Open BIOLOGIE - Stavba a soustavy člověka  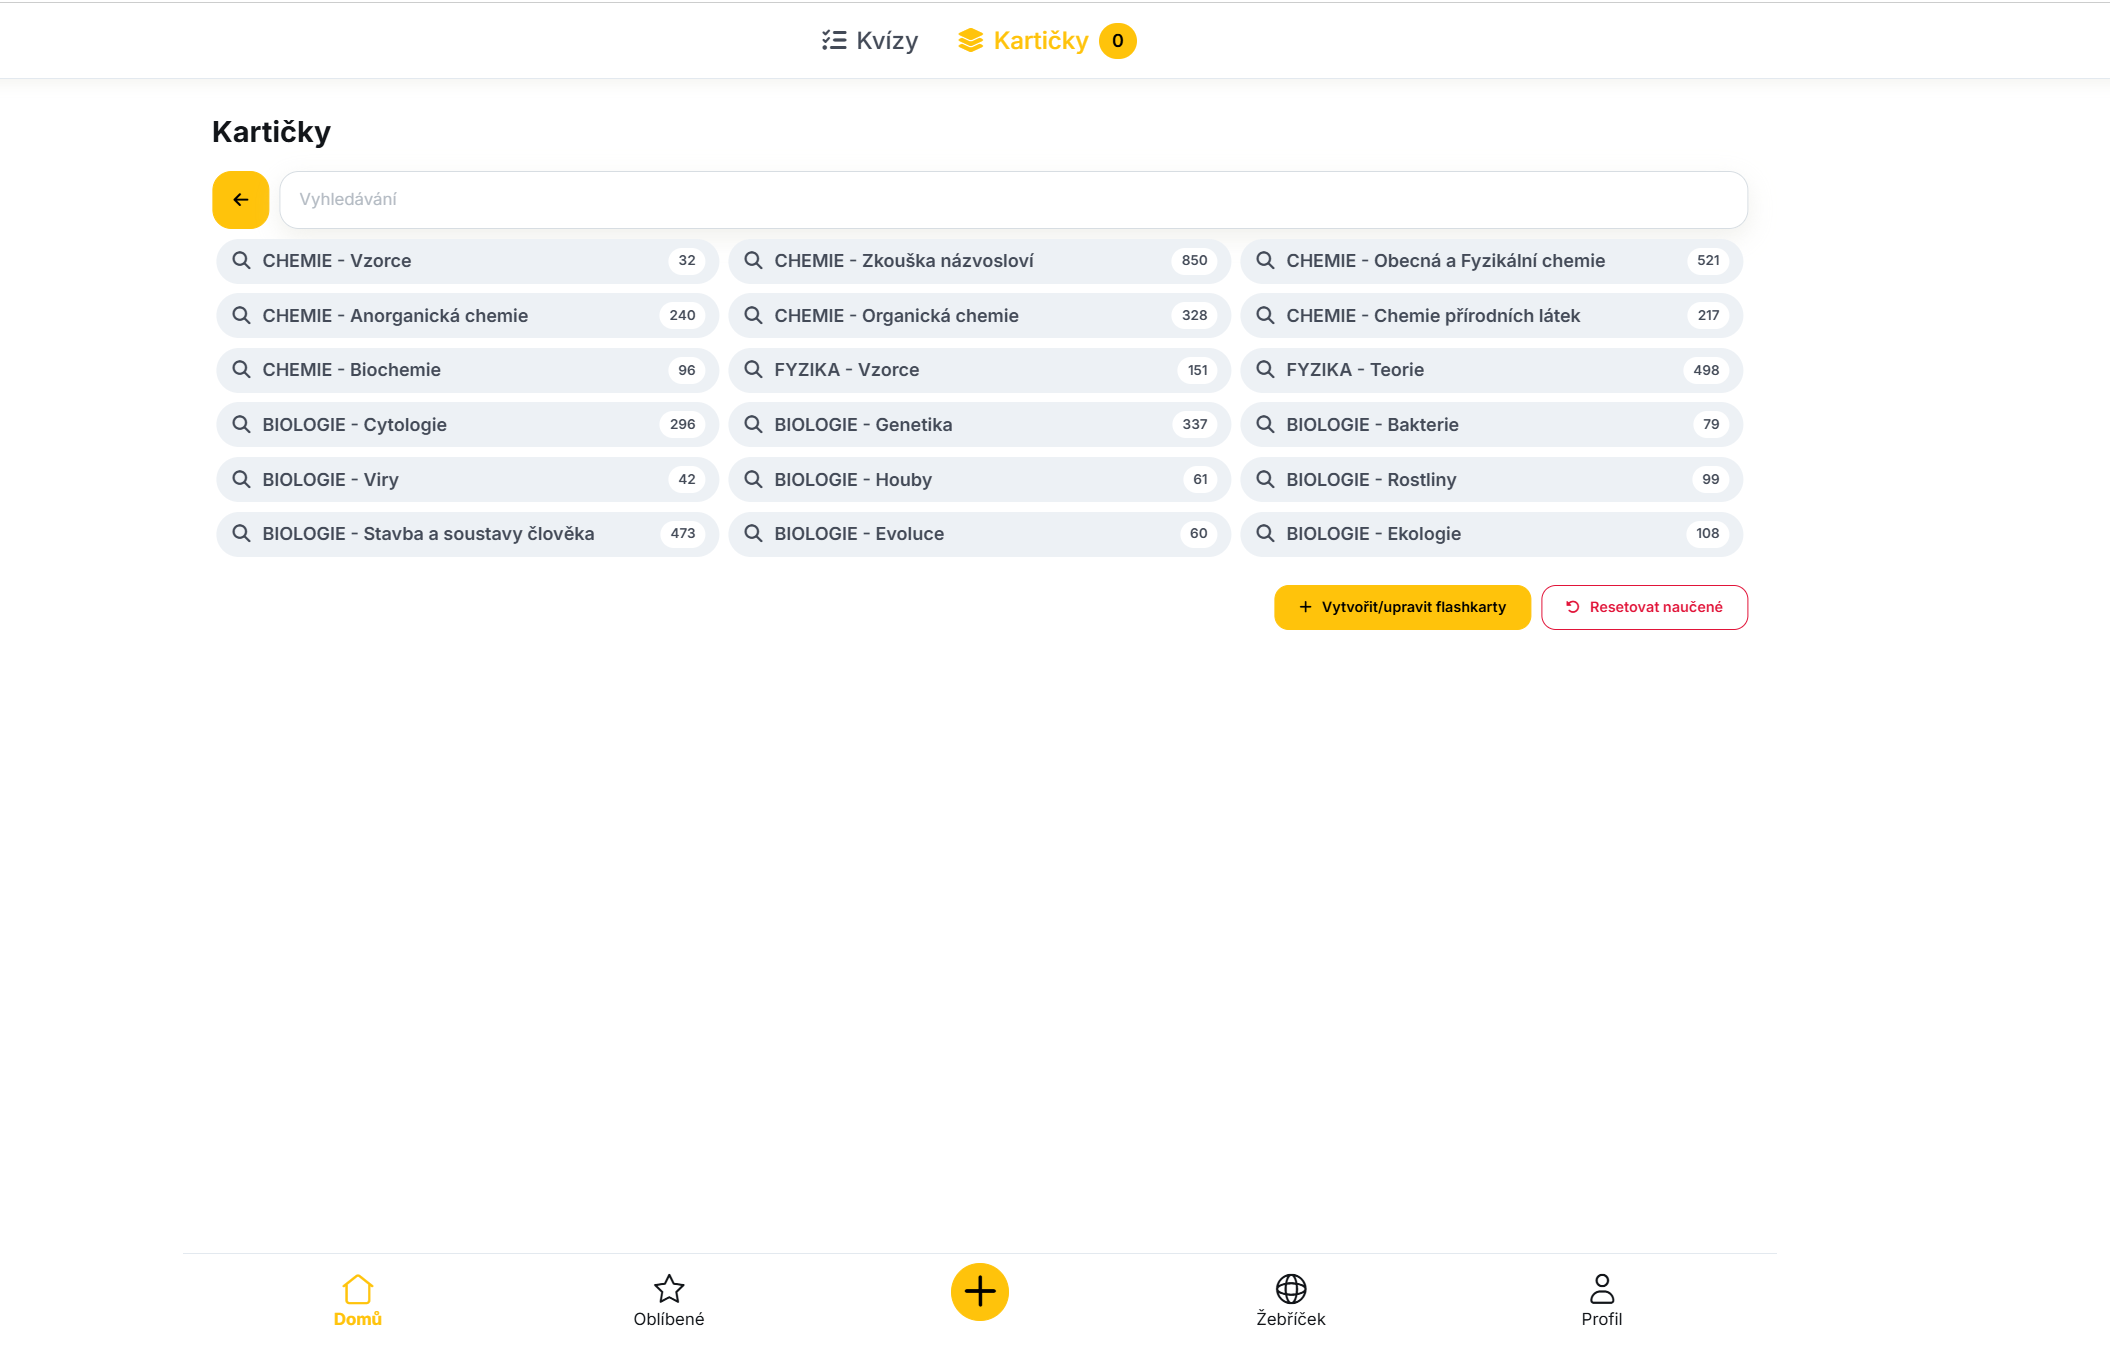(x=467, y=534)
